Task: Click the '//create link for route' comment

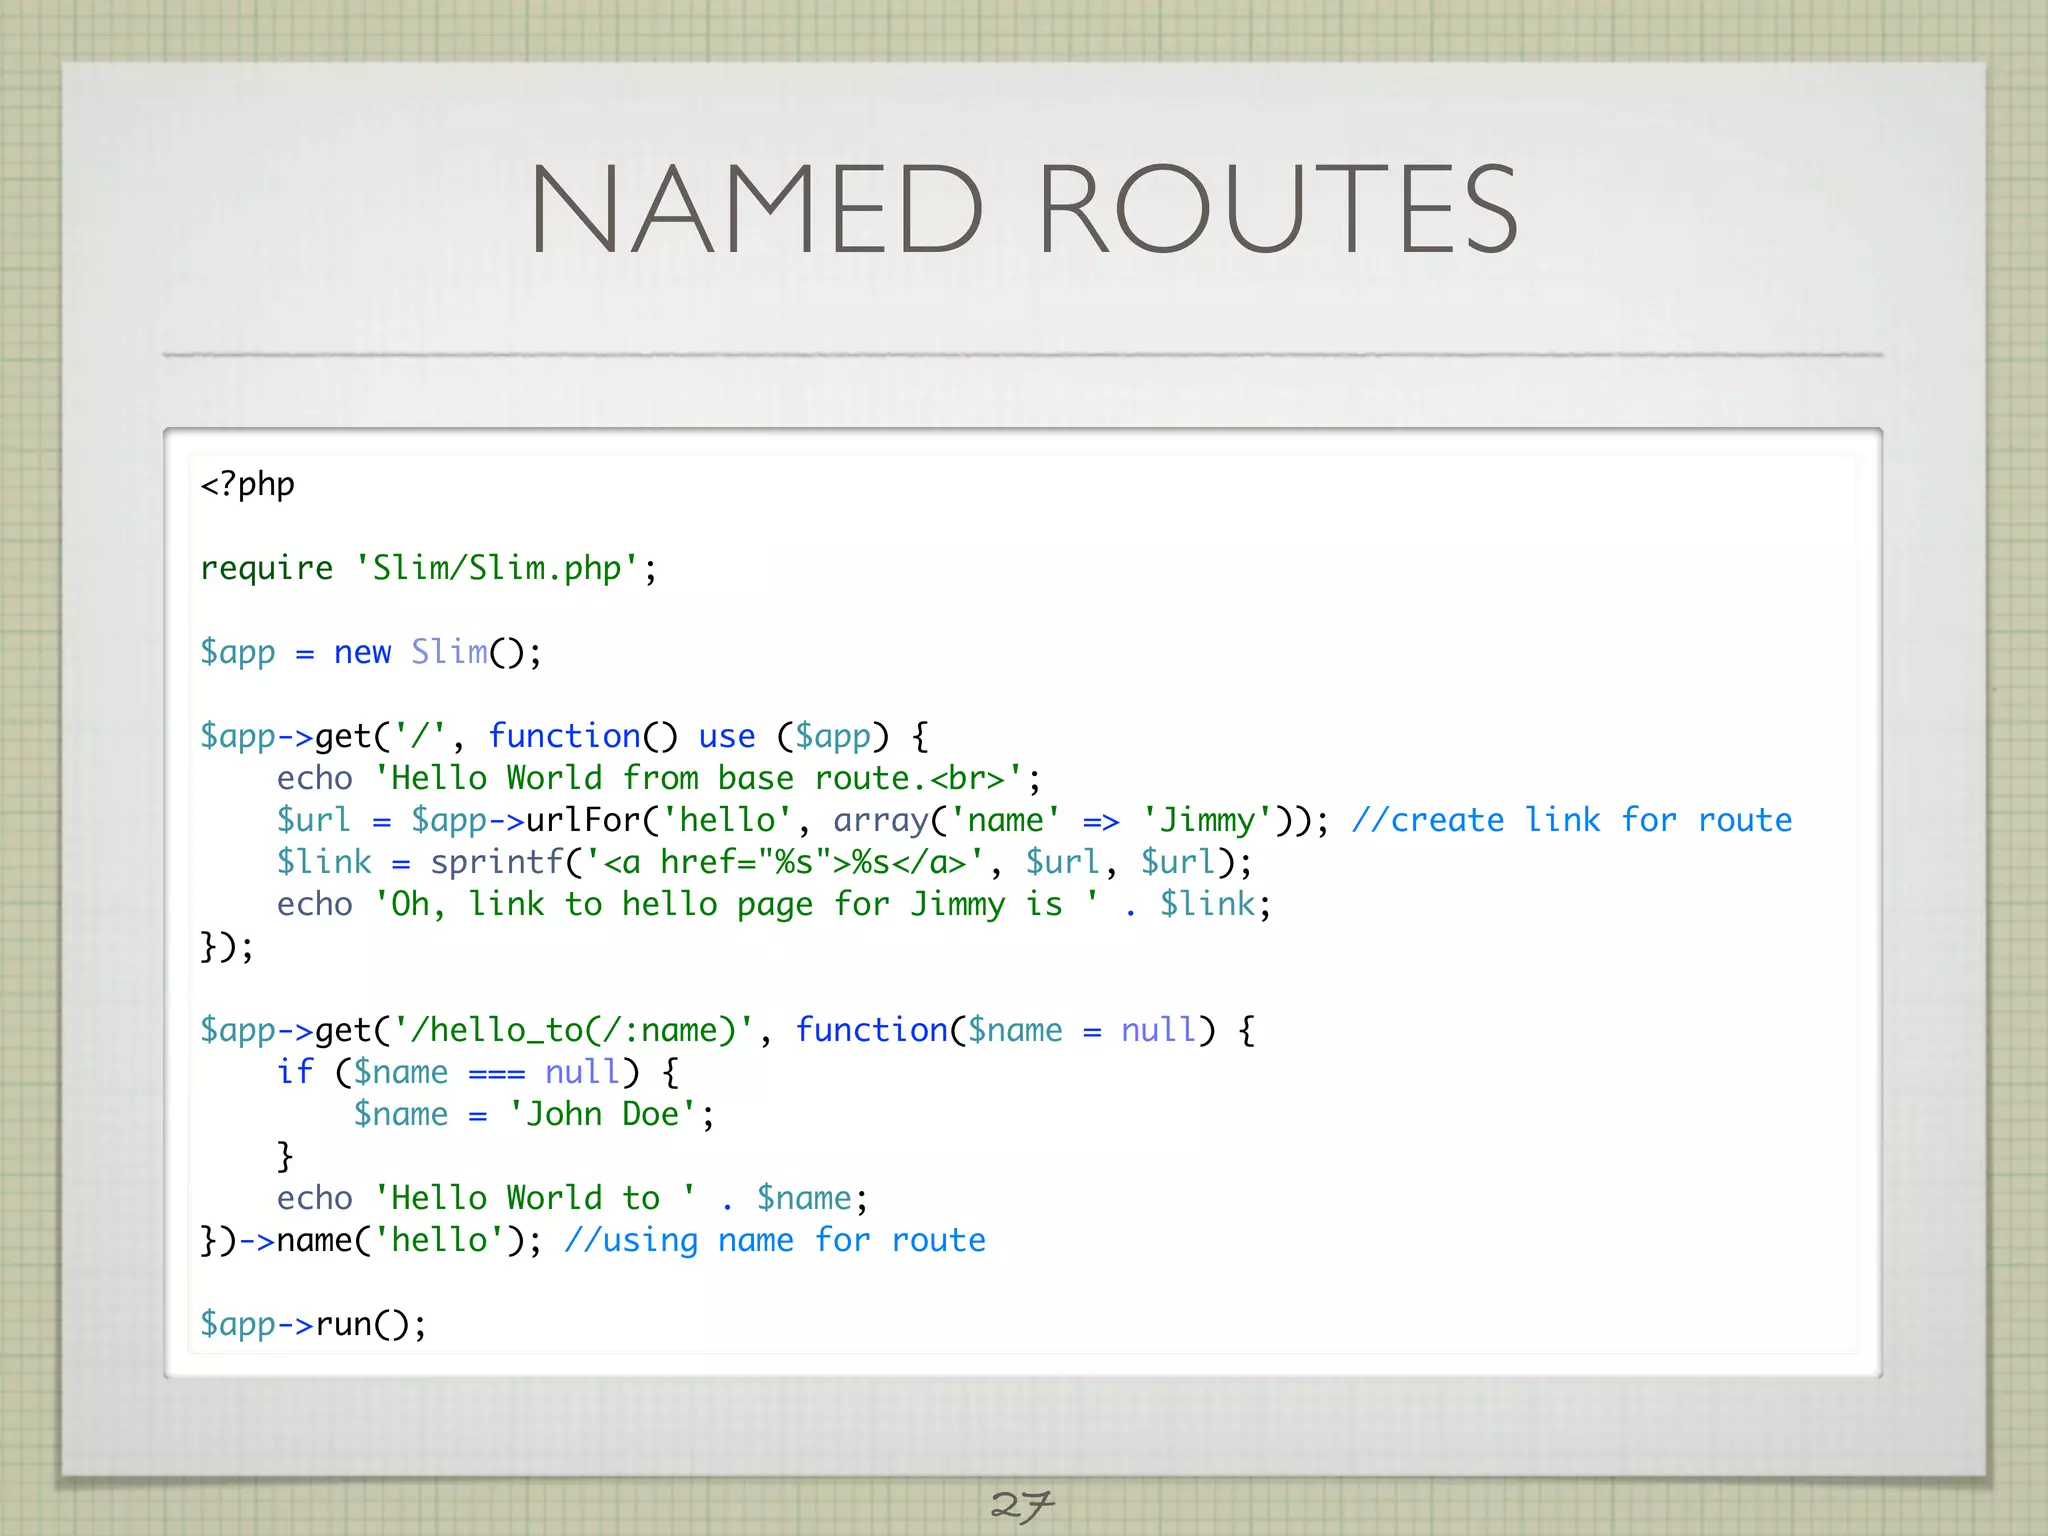Action: click(1572, 820)
